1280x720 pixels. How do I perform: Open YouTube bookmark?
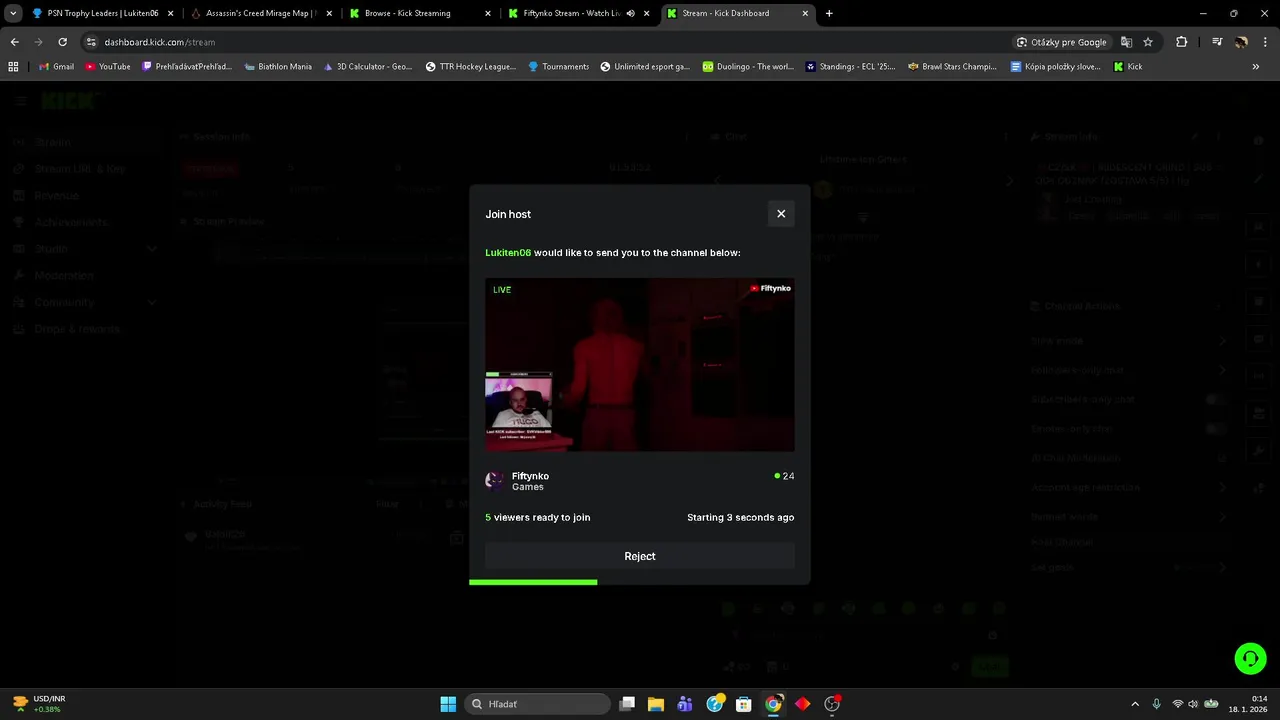click(x=108, y=67)
